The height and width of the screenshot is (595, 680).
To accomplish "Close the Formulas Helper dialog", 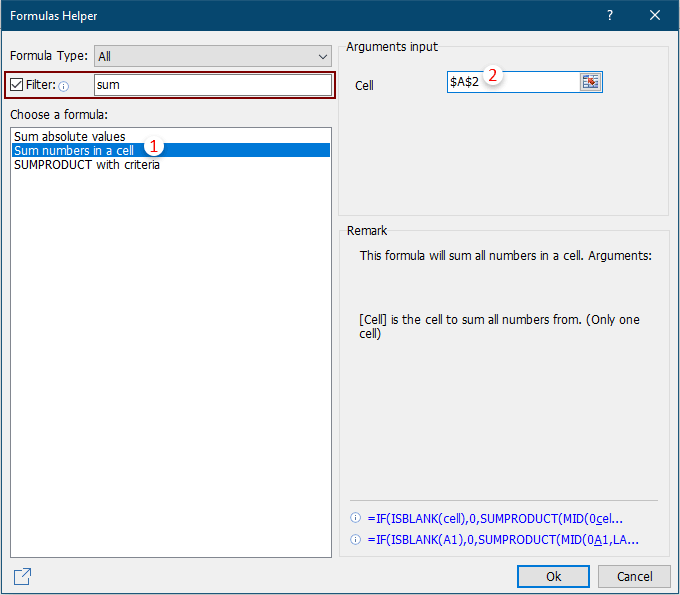I will pos(655,16).
